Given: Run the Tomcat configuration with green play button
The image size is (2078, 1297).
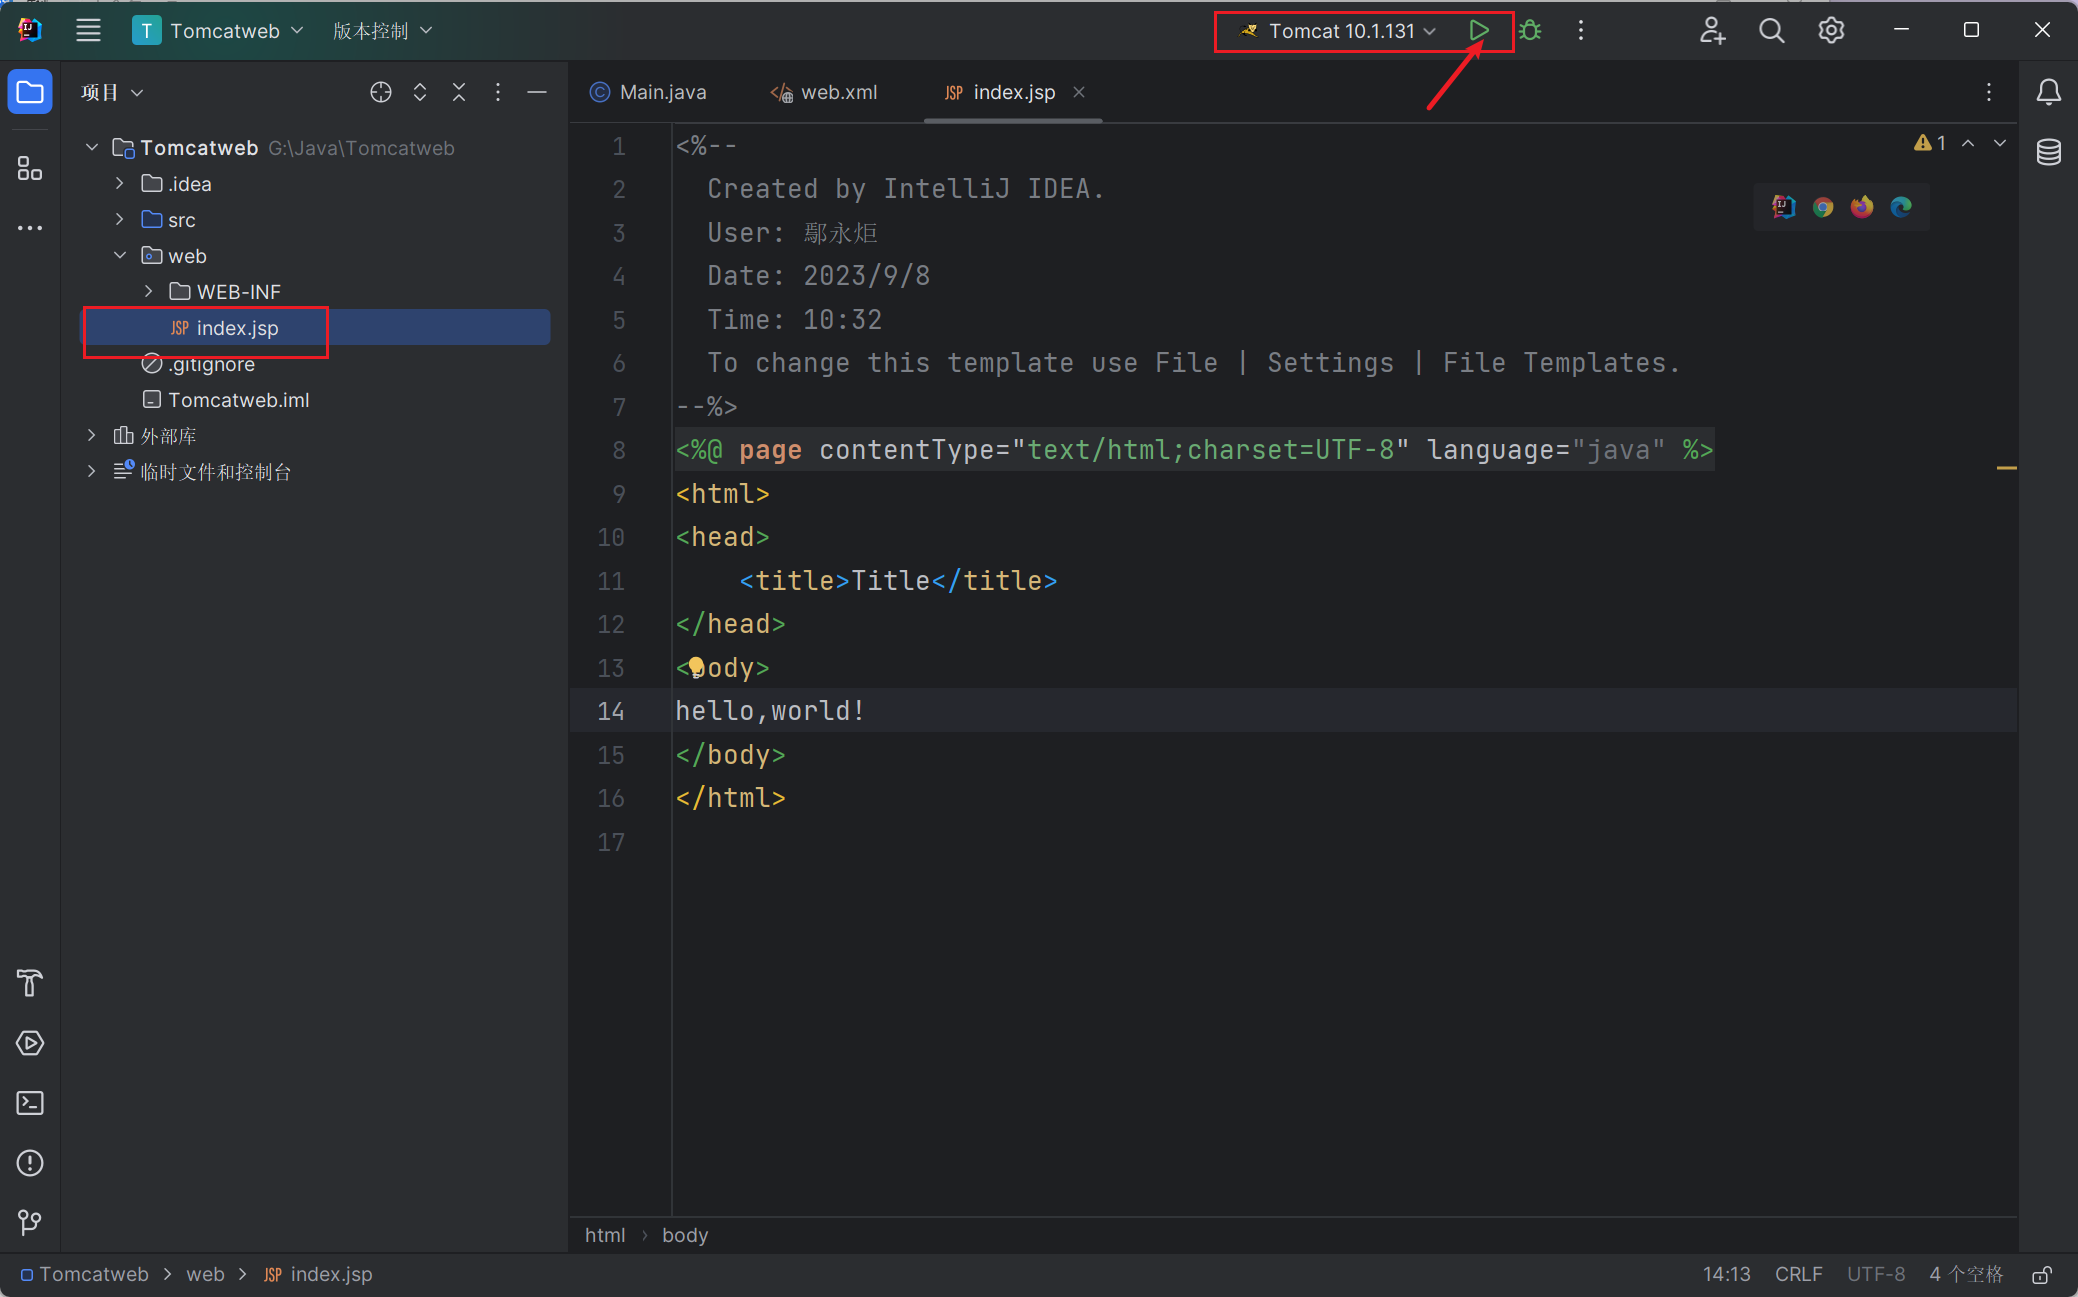Looking at the screenshot, I should [x=1479, y=31].
